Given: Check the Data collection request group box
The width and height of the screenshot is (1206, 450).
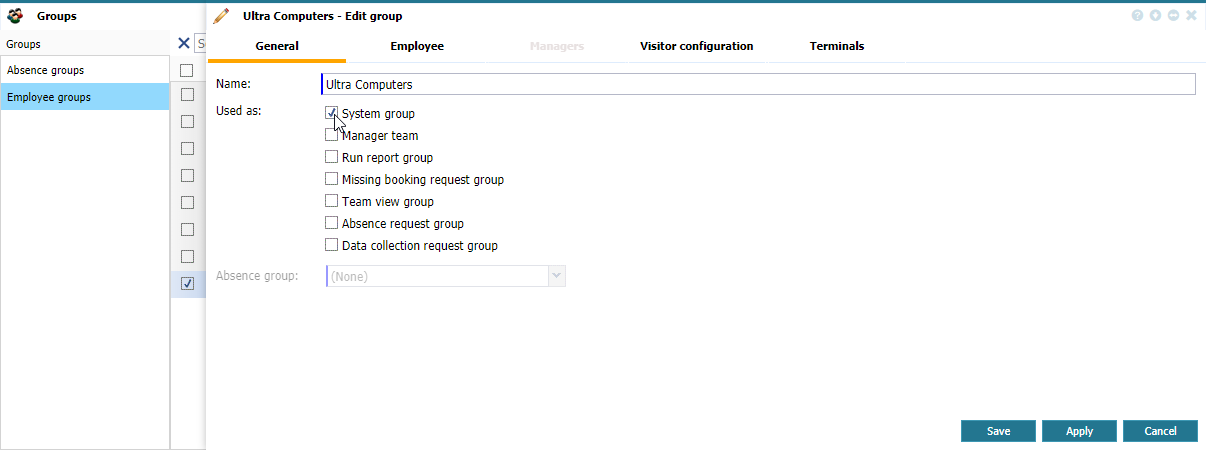Looking at the screenshot, I should coord(331,246).
